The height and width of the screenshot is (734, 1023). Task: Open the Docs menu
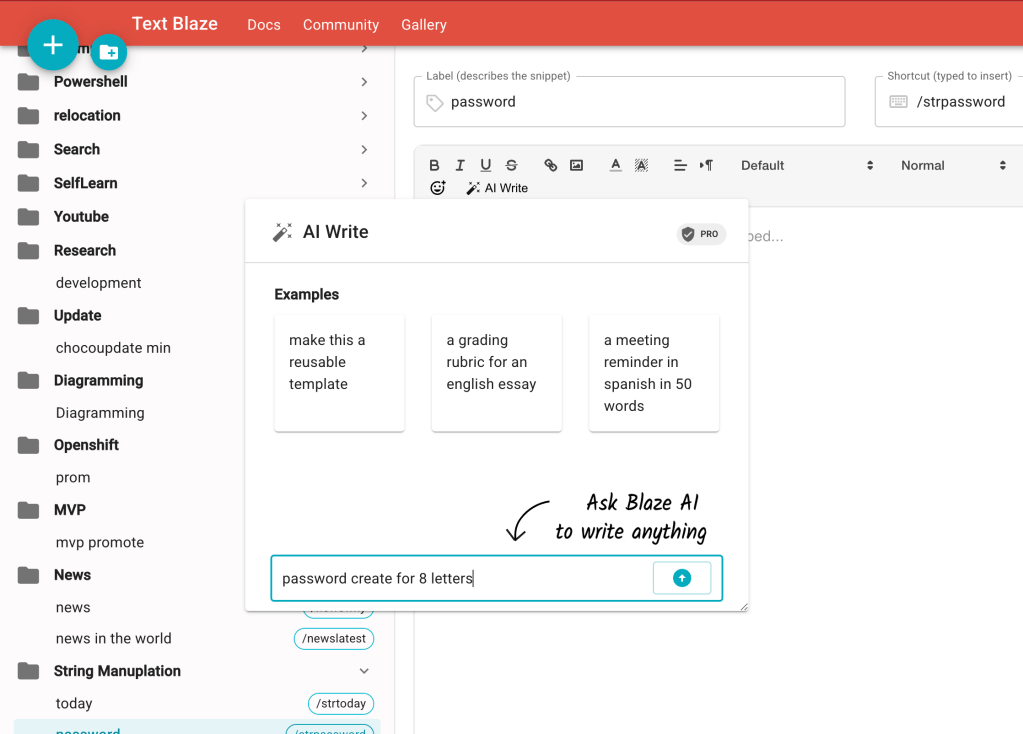tap(264, 25)
